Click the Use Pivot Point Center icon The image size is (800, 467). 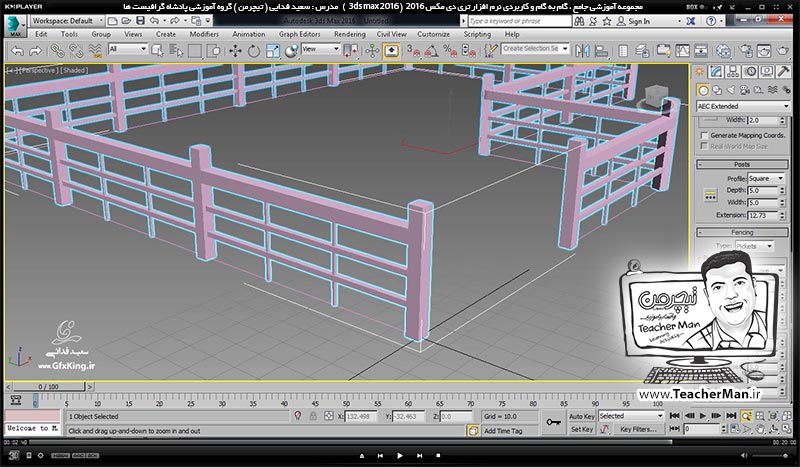pos(351,51)
